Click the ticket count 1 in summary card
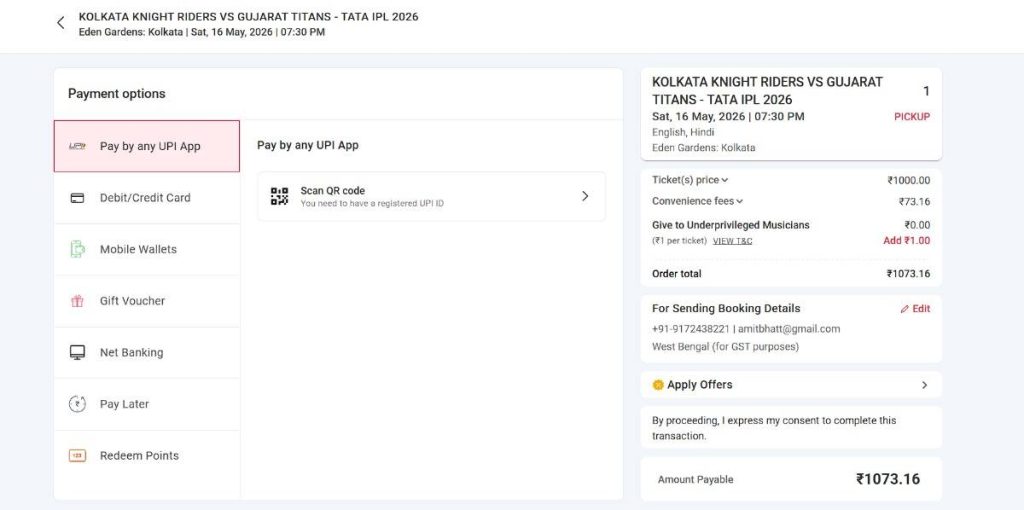Image resolution: width=1024 pixels, height=510 pixels. [926, 91]
